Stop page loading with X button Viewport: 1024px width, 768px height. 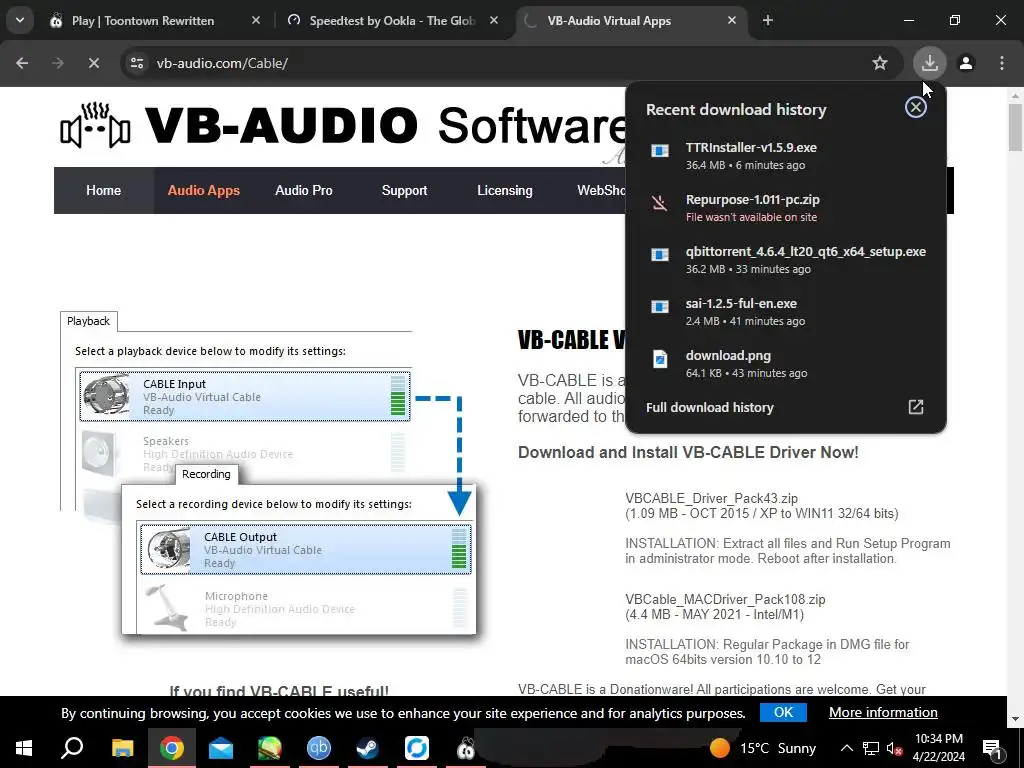tap(93, 63)
